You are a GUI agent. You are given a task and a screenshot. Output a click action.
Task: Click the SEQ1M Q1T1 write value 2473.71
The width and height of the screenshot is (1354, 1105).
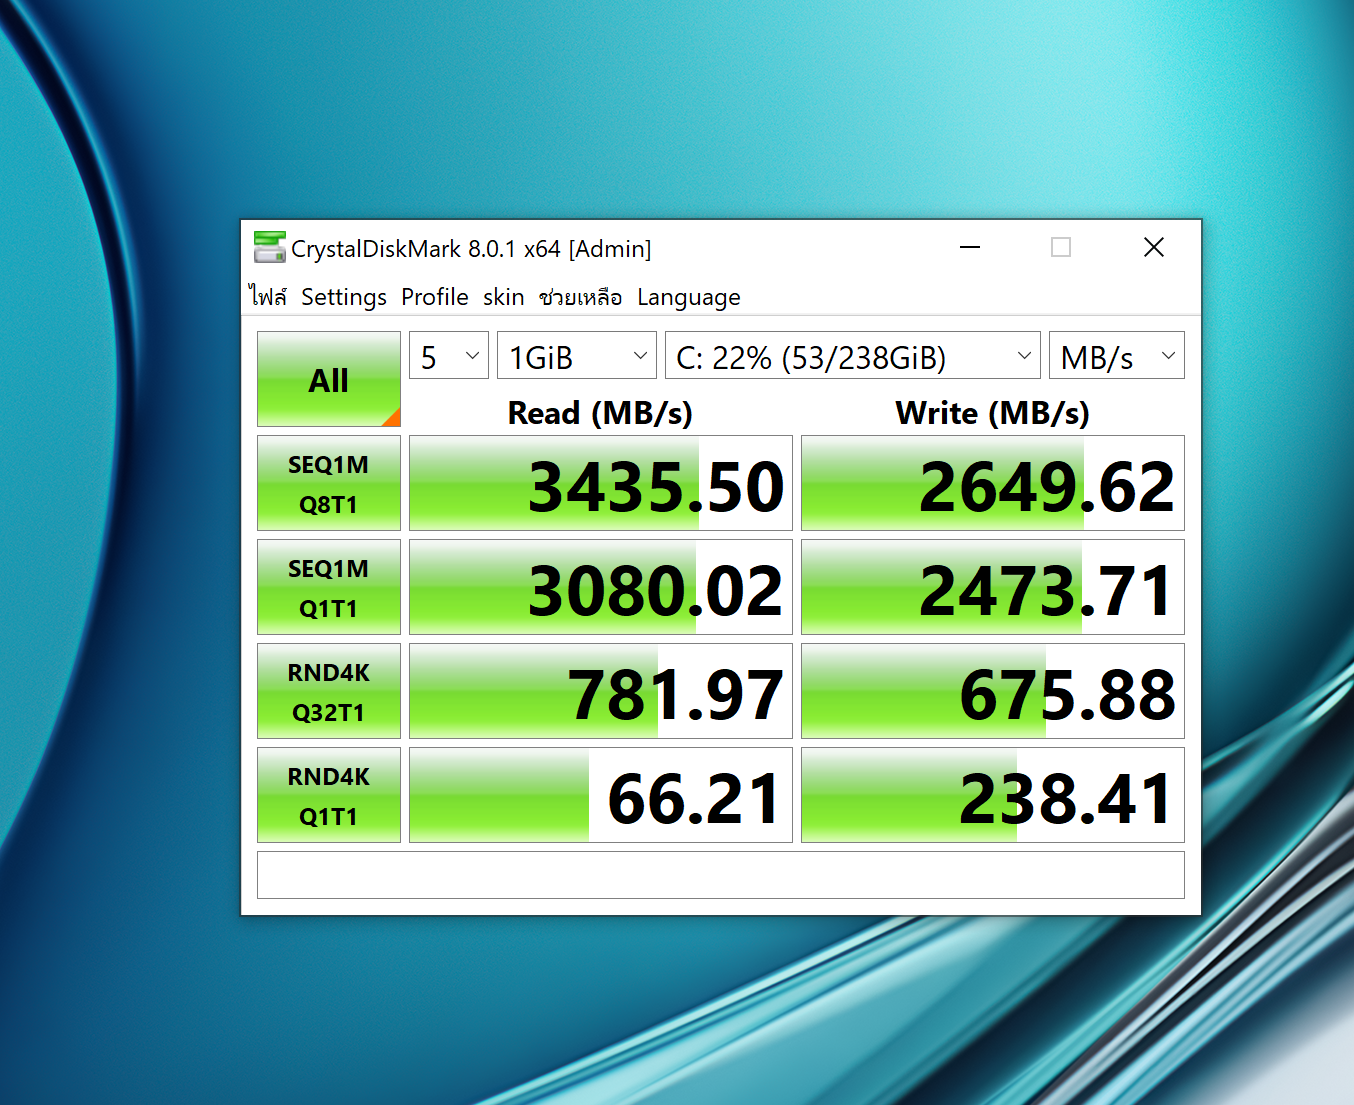[x=993, y=587]
